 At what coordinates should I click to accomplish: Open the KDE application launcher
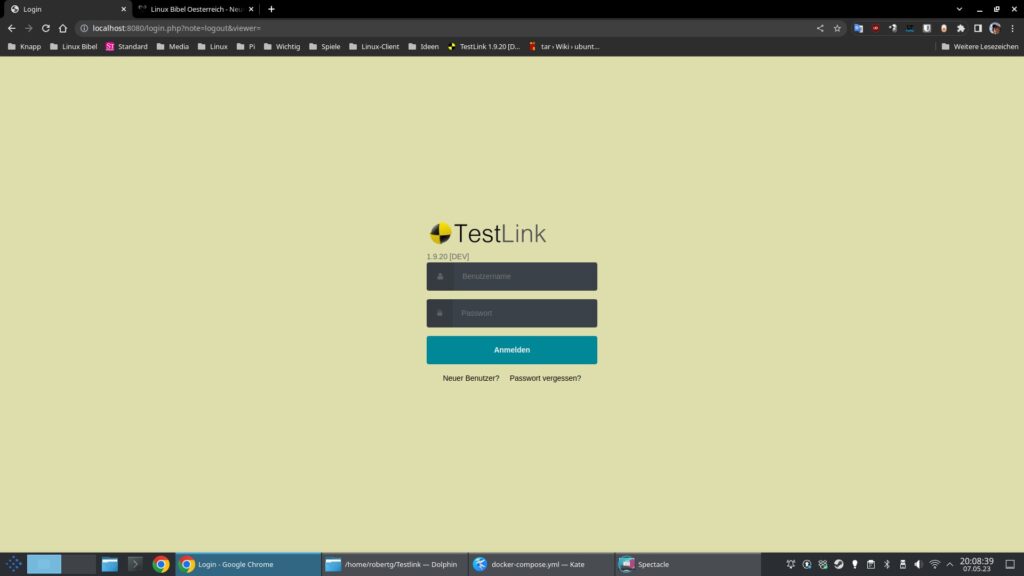(x=14, y=564)
